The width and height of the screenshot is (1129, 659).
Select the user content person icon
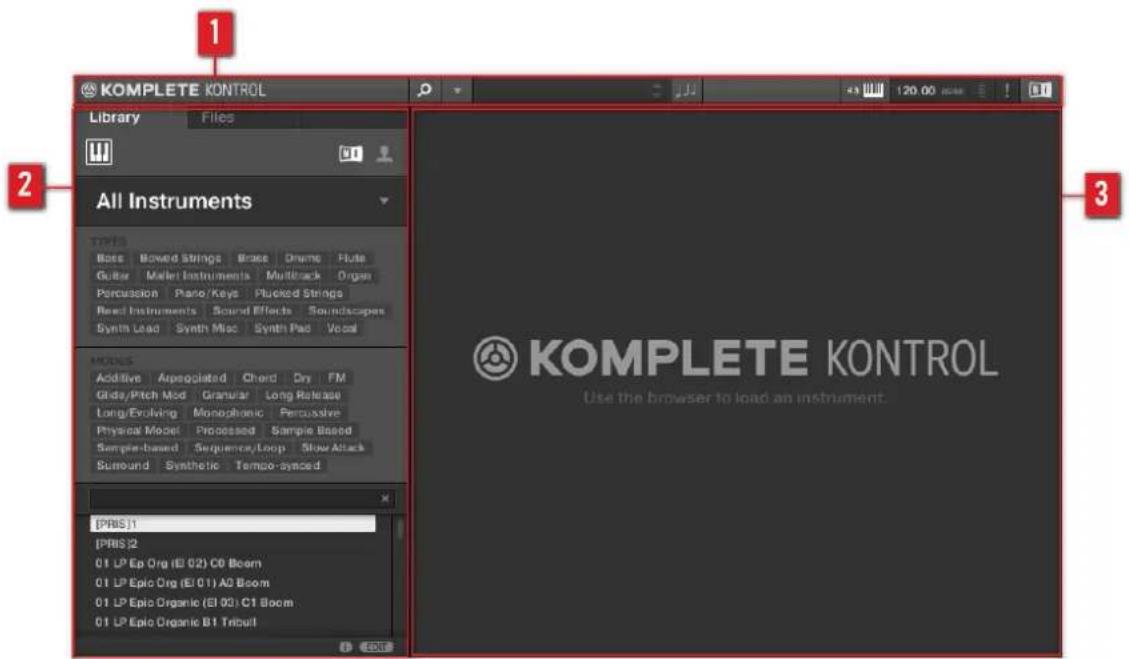(384, 153)
